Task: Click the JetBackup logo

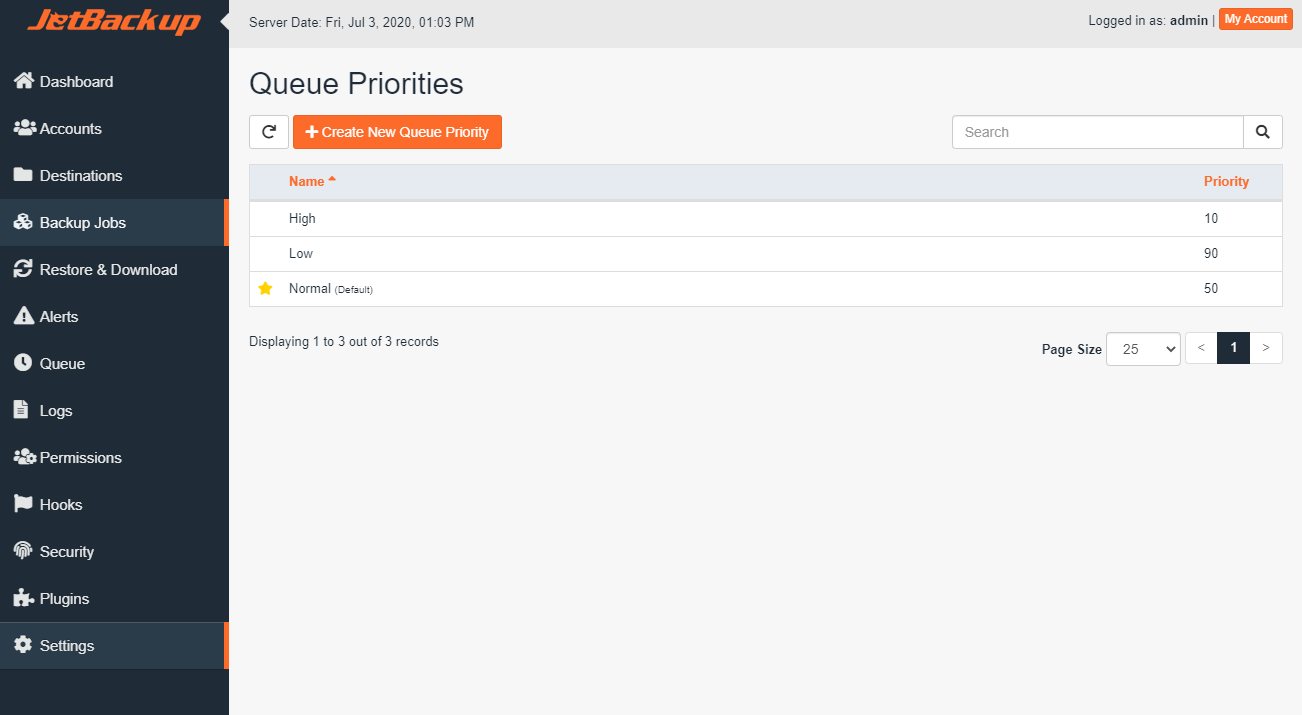Action: [113, 19]
